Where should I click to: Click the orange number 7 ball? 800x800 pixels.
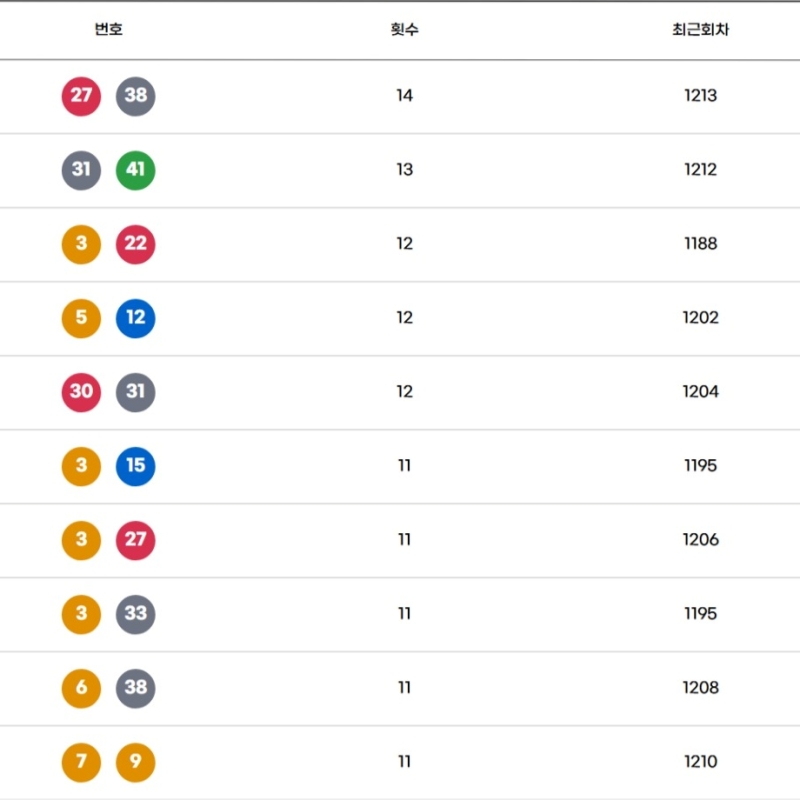click(x=81, y=762)
